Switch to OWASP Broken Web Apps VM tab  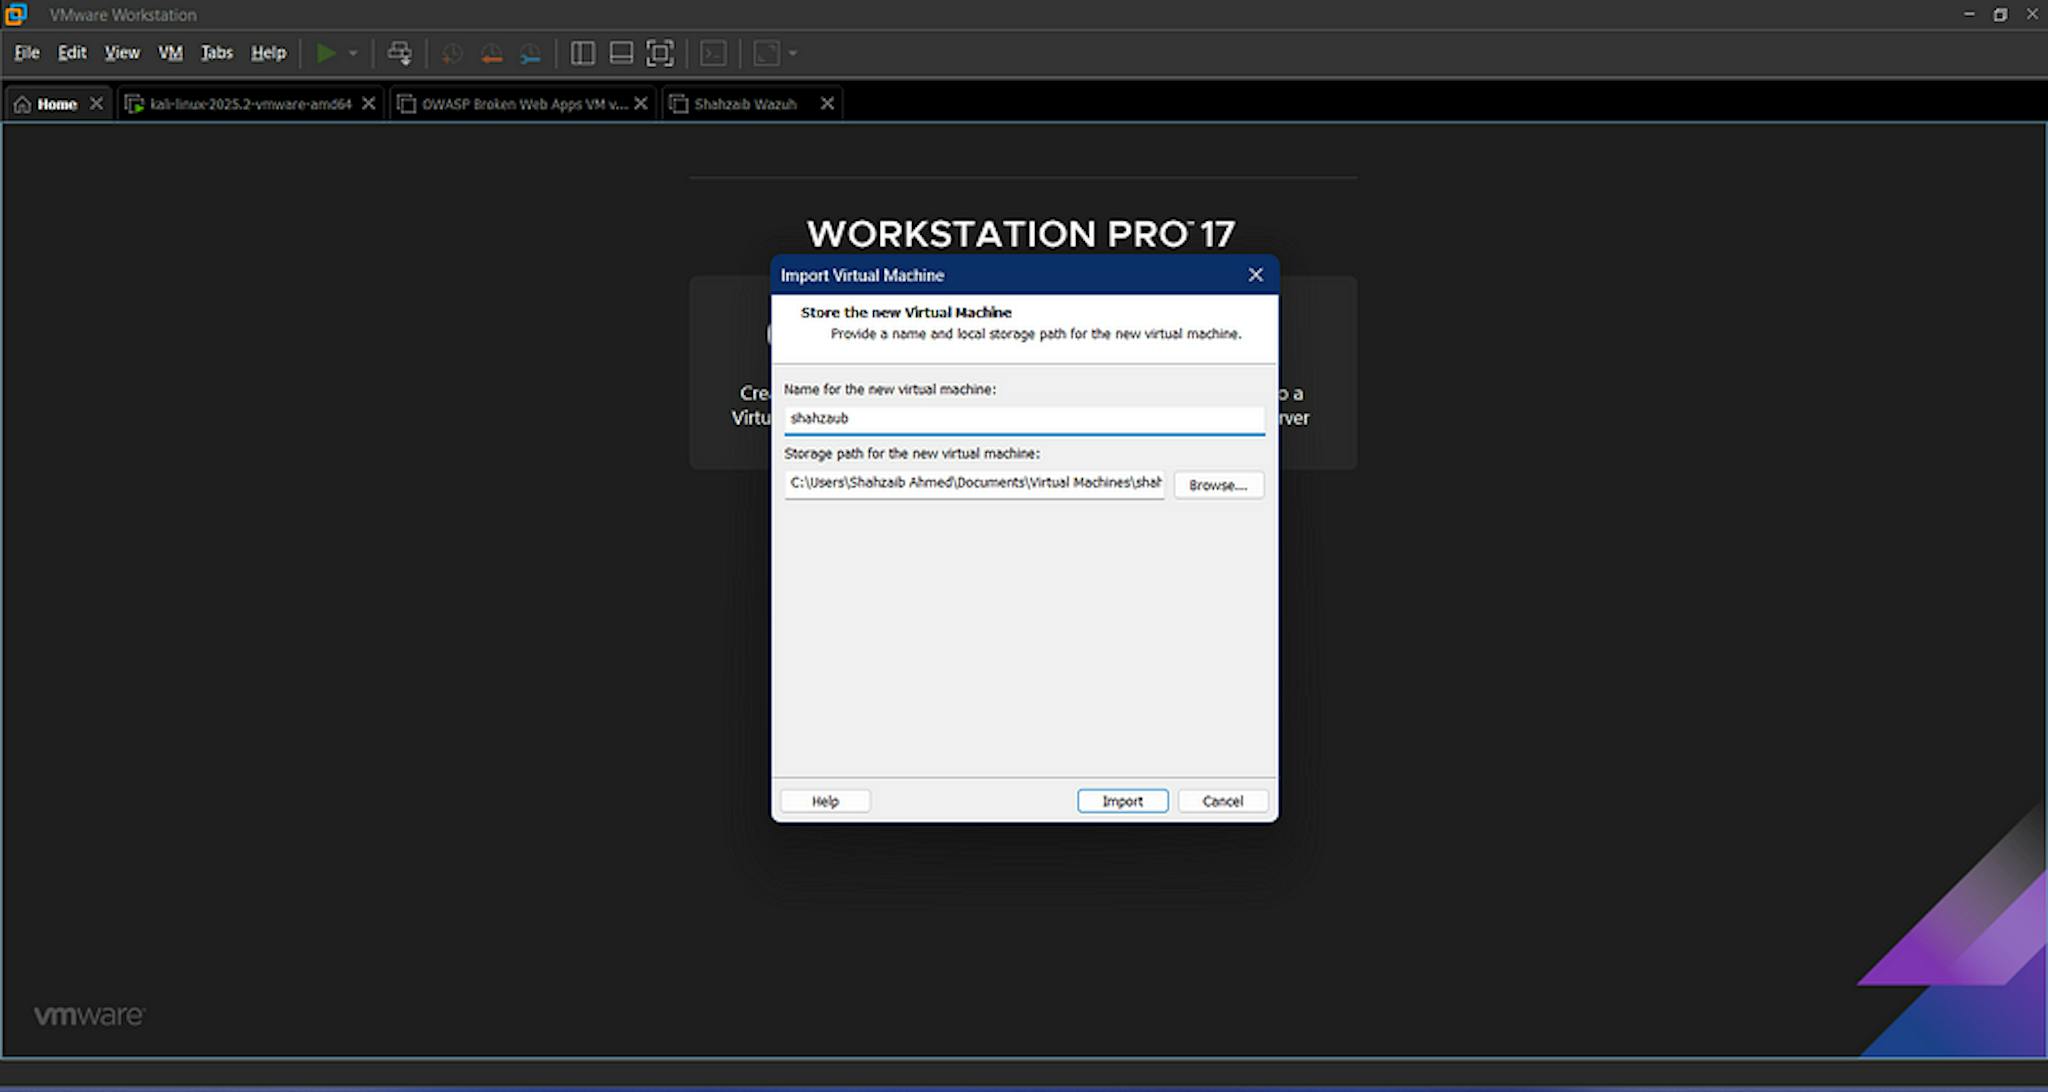524,104
